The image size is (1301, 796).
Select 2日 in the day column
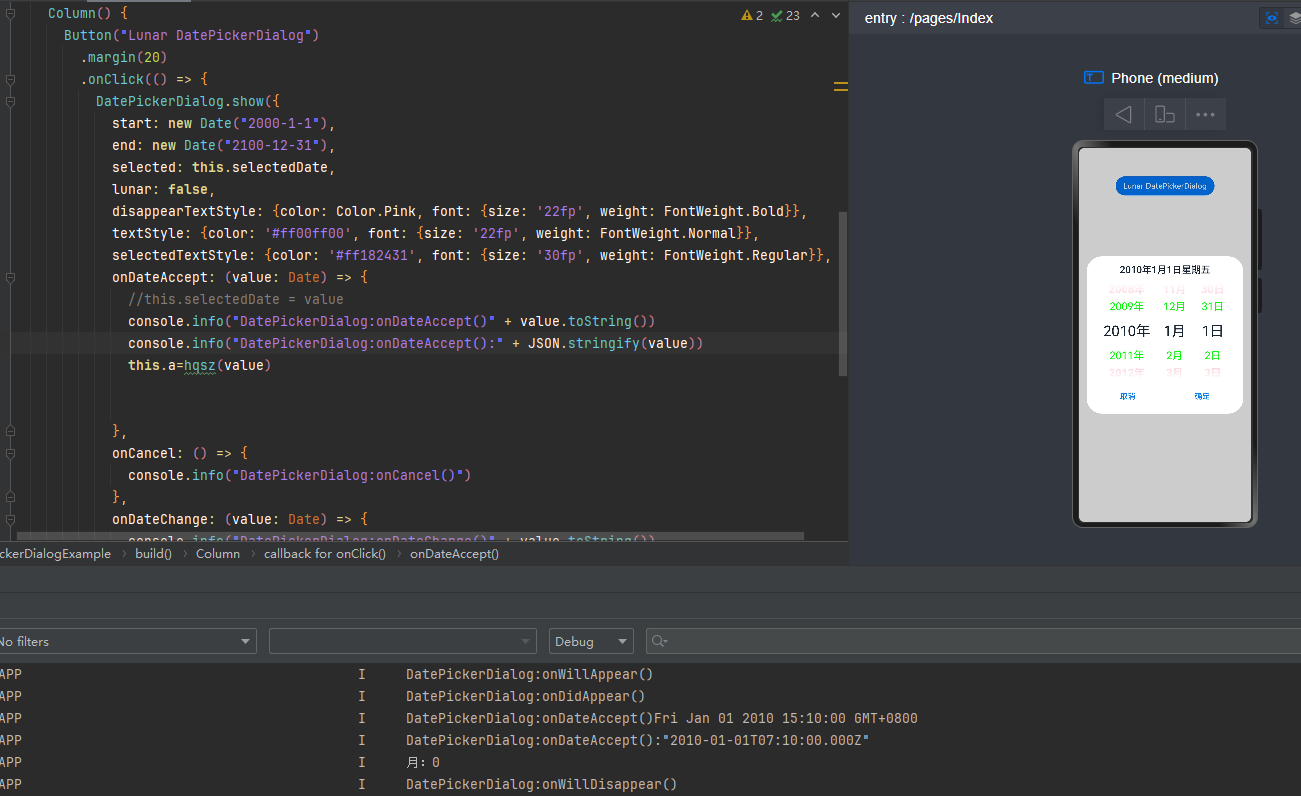pos(1212,355)
